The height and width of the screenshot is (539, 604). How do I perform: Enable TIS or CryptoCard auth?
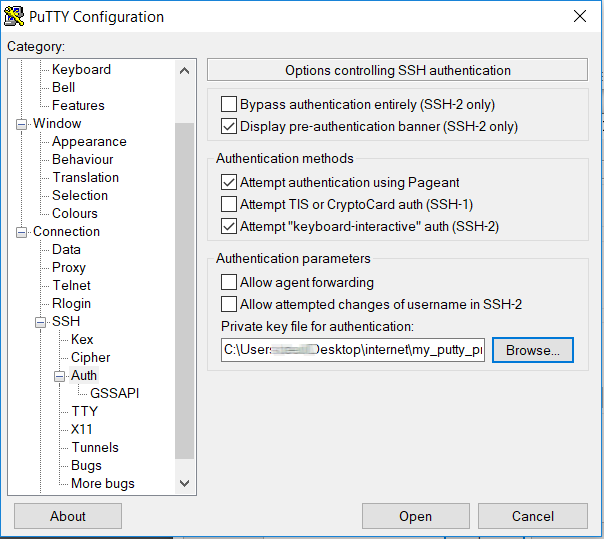pyautogui.click(x=229, y=204)
